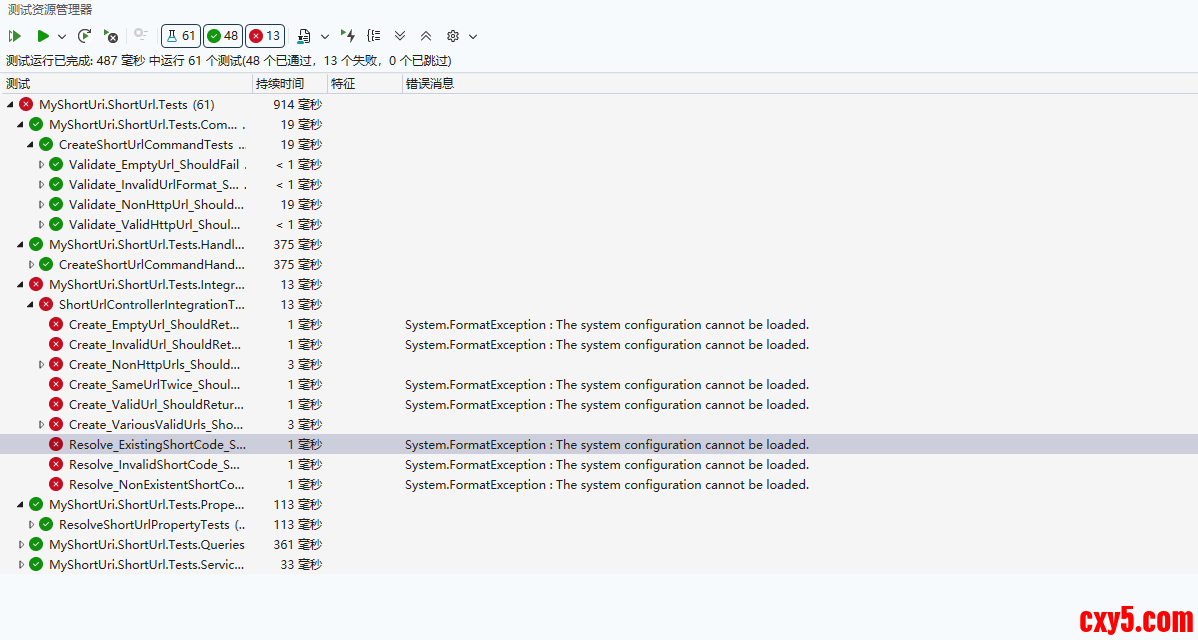Sort by the 持续时间 column header
Viewport: 1198px width, 640px height.
(279, 84)
